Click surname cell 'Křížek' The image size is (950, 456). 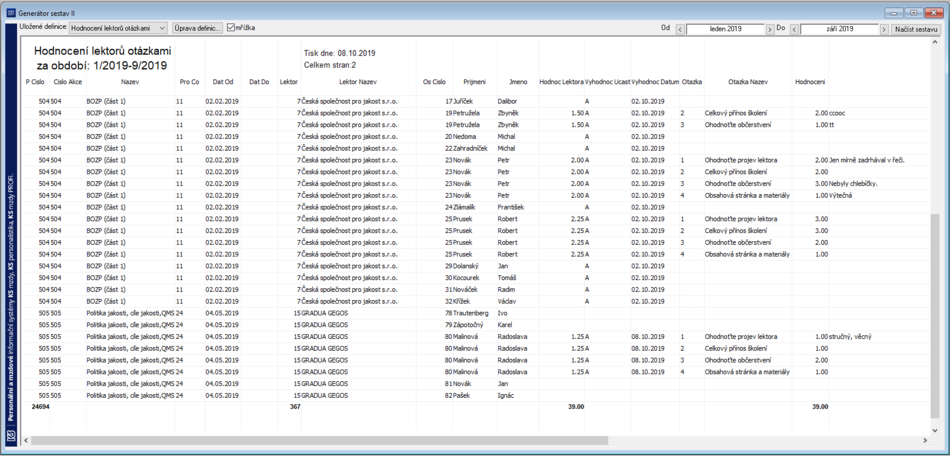pos(463,302)
